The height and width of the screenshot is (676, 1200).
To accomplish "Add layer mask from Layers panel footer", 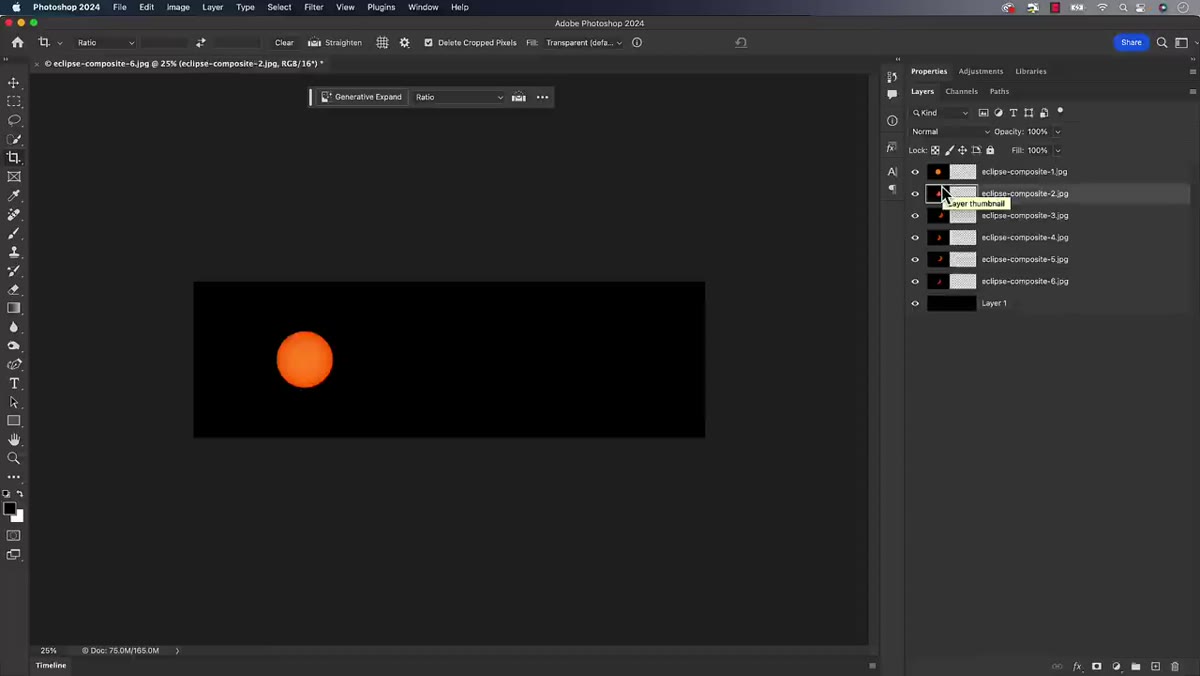I will click(1097, 666).
